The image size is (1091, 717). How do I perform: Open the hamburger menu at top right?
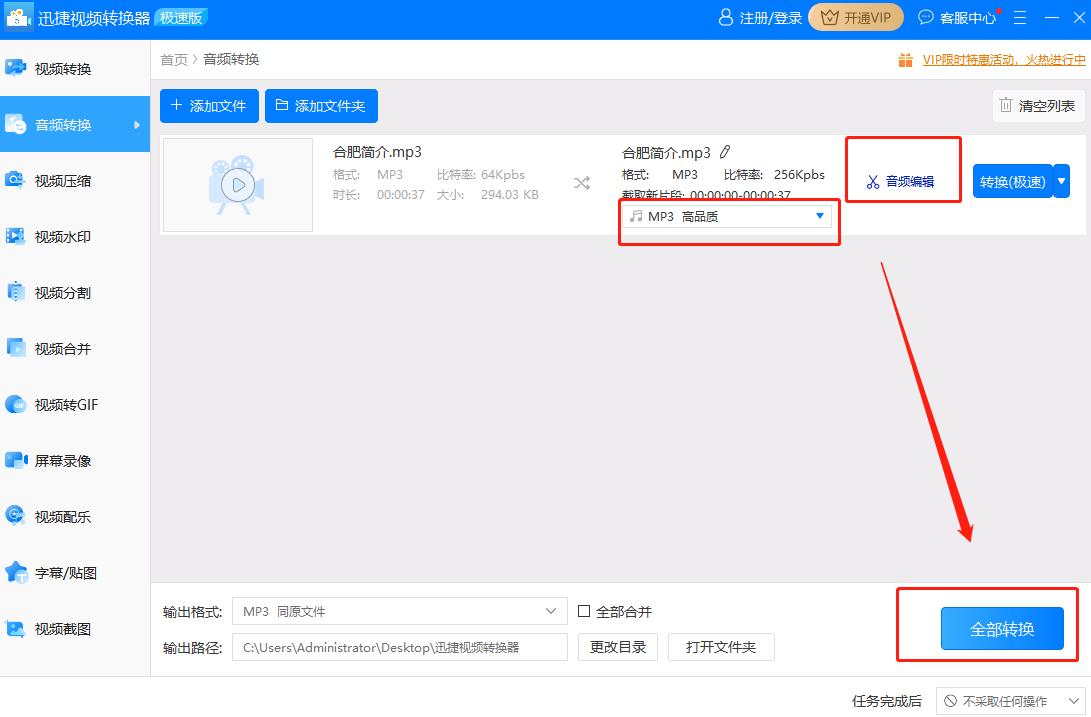(x=1019, y=17)
